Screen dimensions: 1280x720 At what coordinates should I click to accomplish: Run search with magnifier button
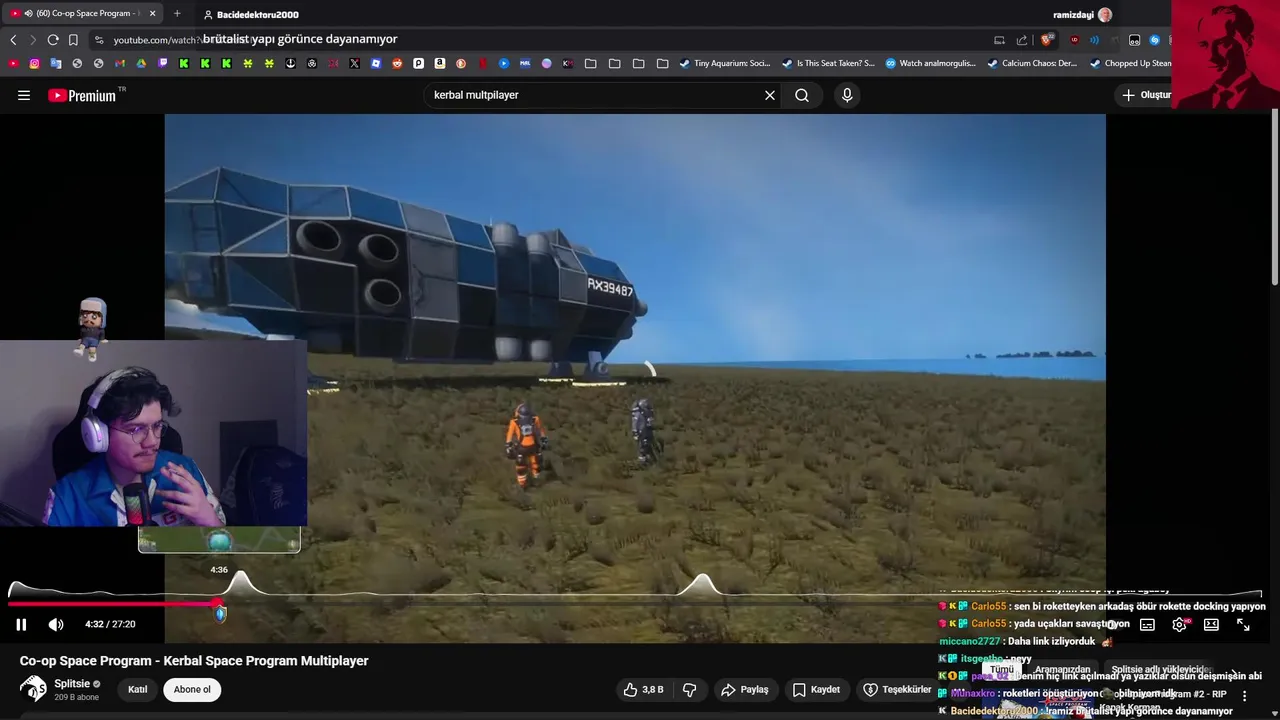coord(802,95)
